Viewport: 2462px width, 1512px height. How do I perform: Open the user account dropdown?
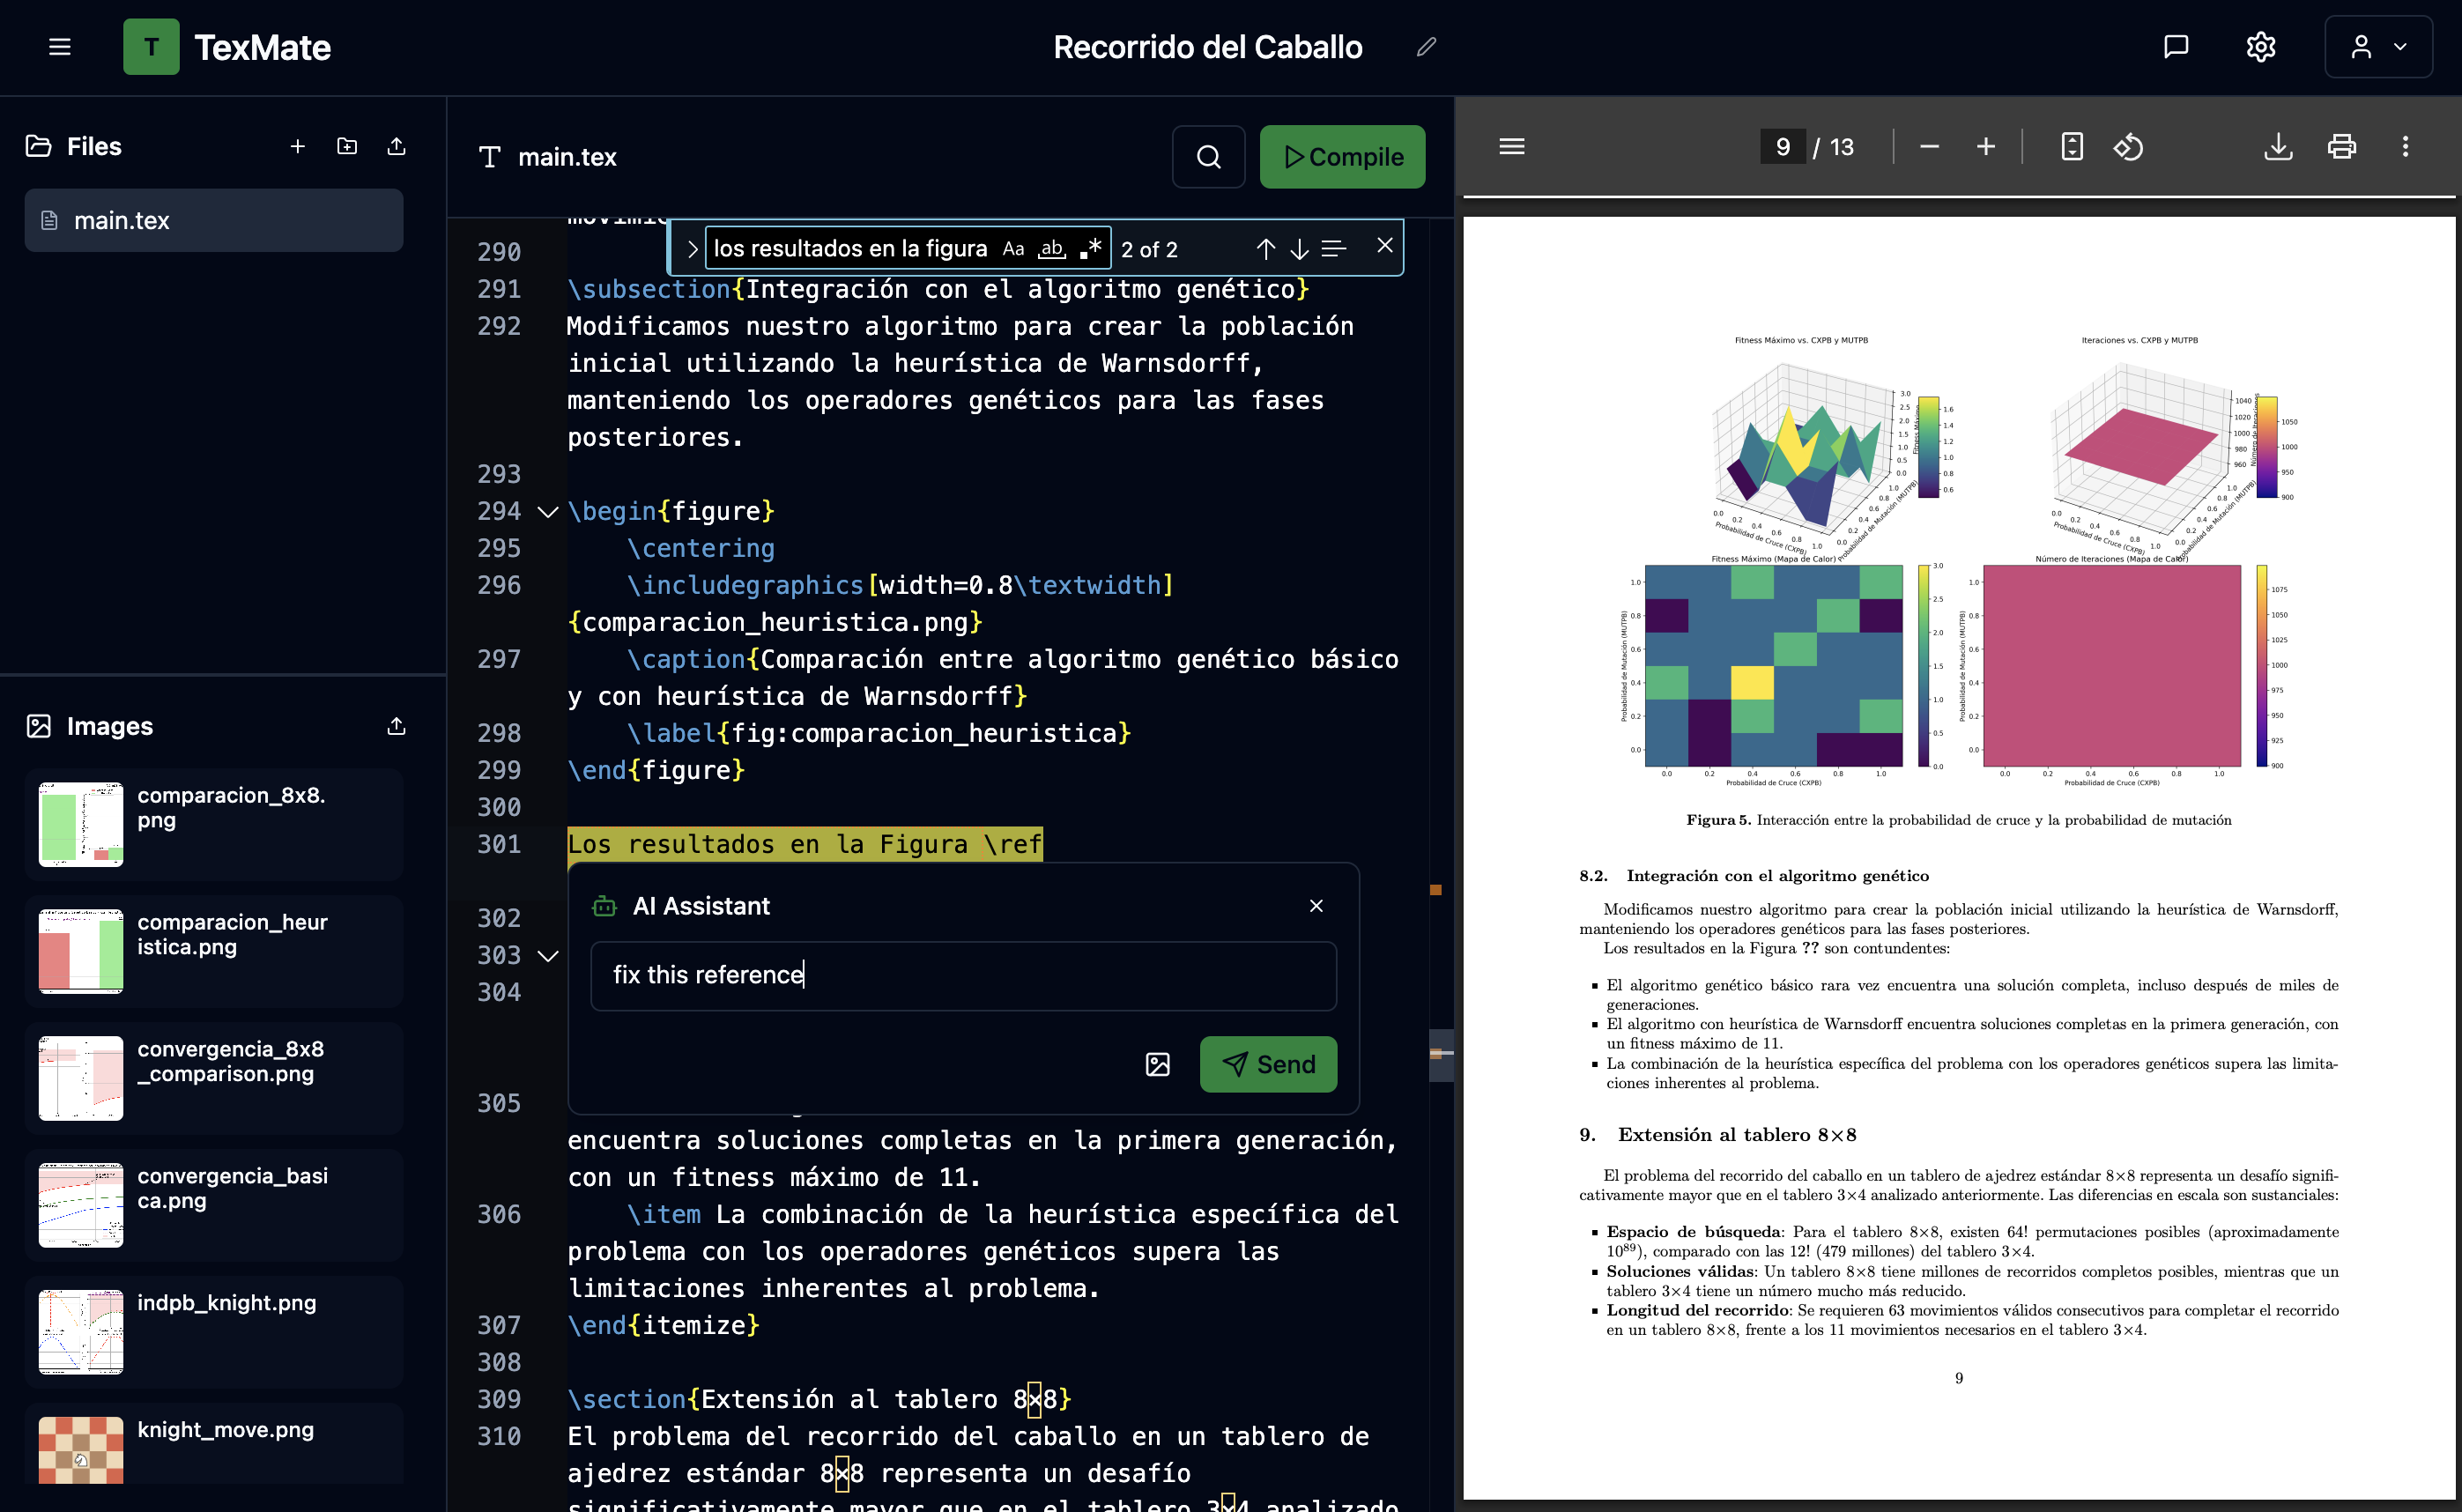[x=2378, y=47]
